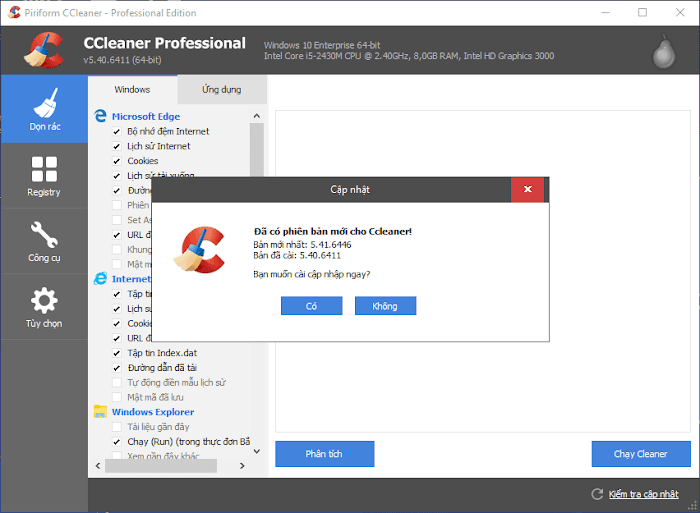Click the Windows 10 Enterprise 64-bit text

pos(322,45)
